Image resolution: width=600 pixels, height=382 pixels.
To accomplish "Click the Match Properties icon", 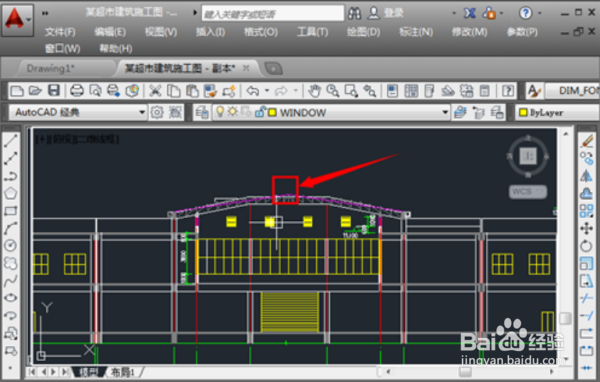I will (x=210, y=91).
